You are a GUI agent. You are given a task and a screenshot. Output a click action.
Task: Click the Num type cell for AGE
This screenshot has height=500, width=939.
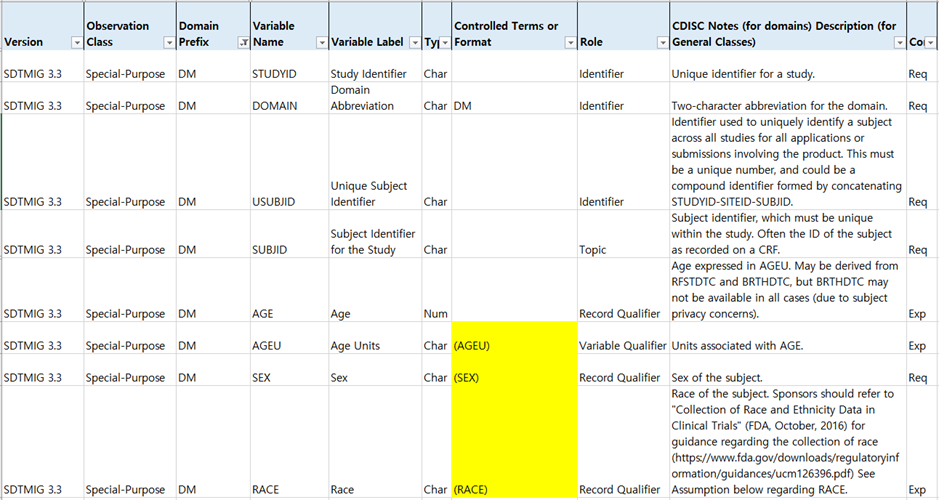click(436, 313)
